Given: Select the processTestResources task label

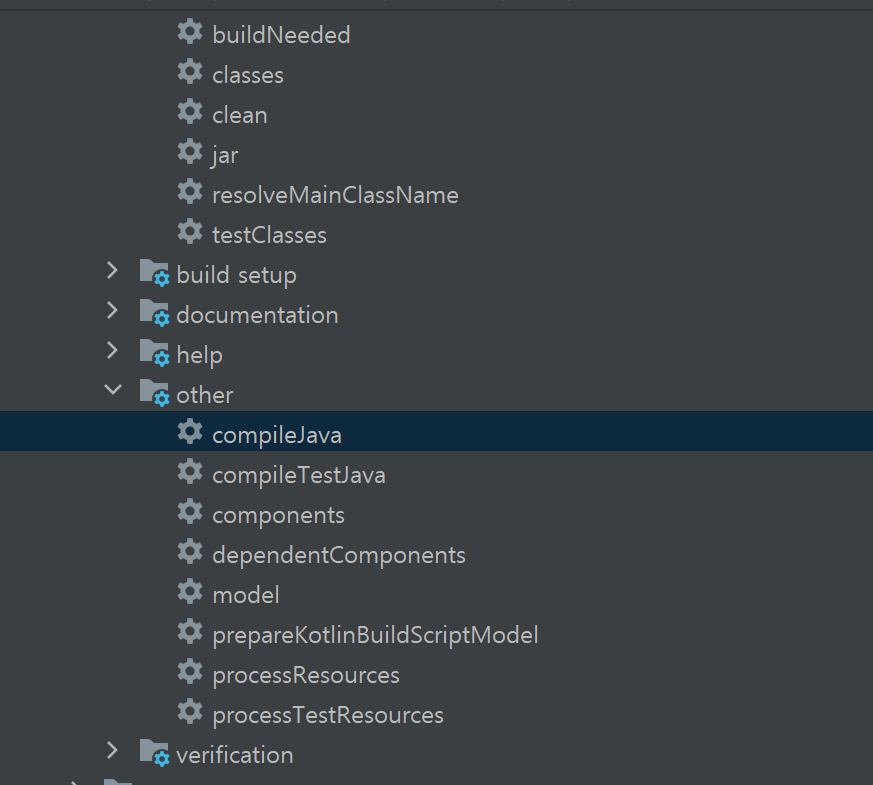Looking at the screenshot, I should click(328, 715).
